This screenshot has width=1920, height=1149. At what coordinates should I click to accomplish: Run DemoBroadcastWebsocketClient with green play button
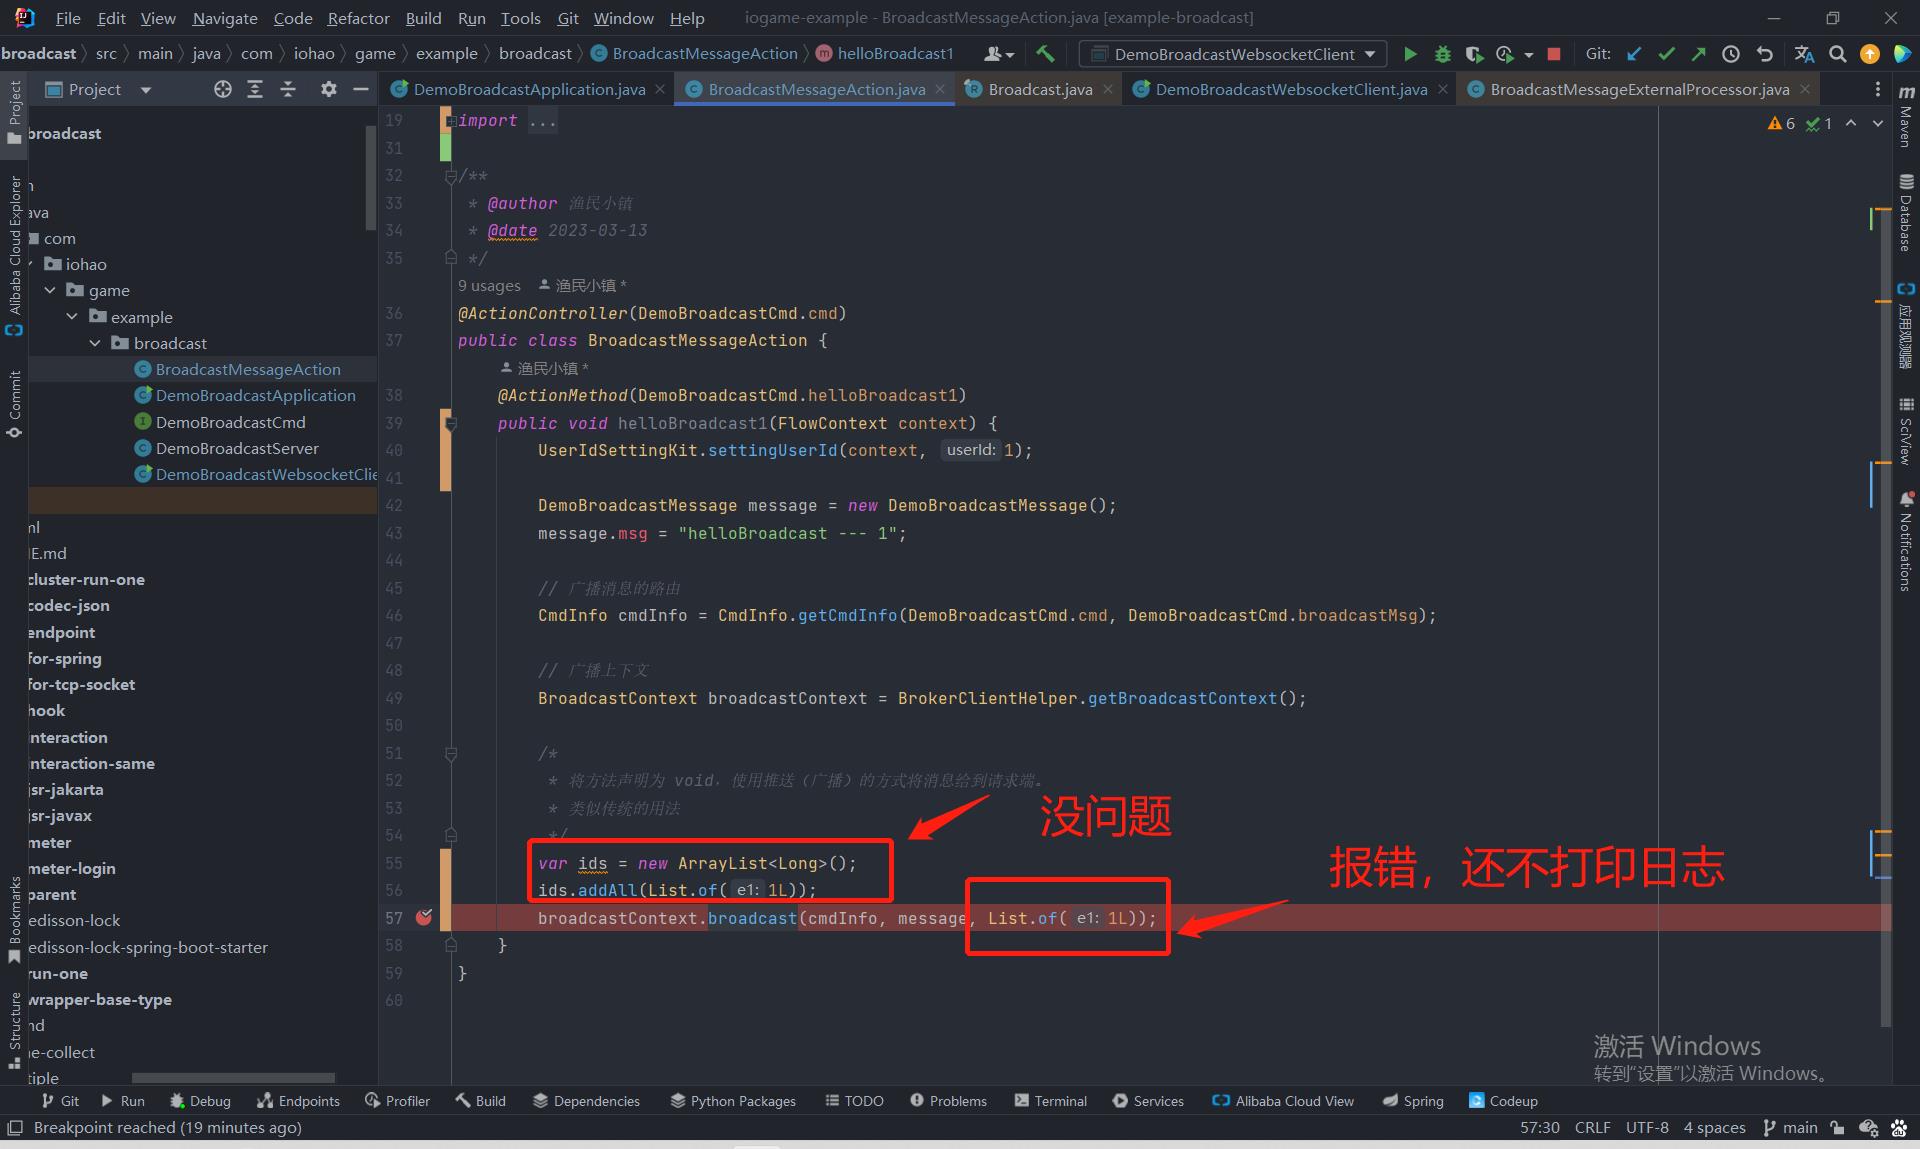tap(1410, 54)
